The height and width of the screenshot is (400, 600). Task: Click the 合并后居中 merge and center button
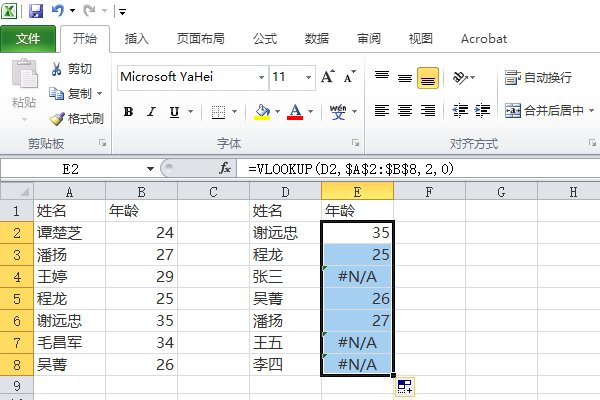544,111
